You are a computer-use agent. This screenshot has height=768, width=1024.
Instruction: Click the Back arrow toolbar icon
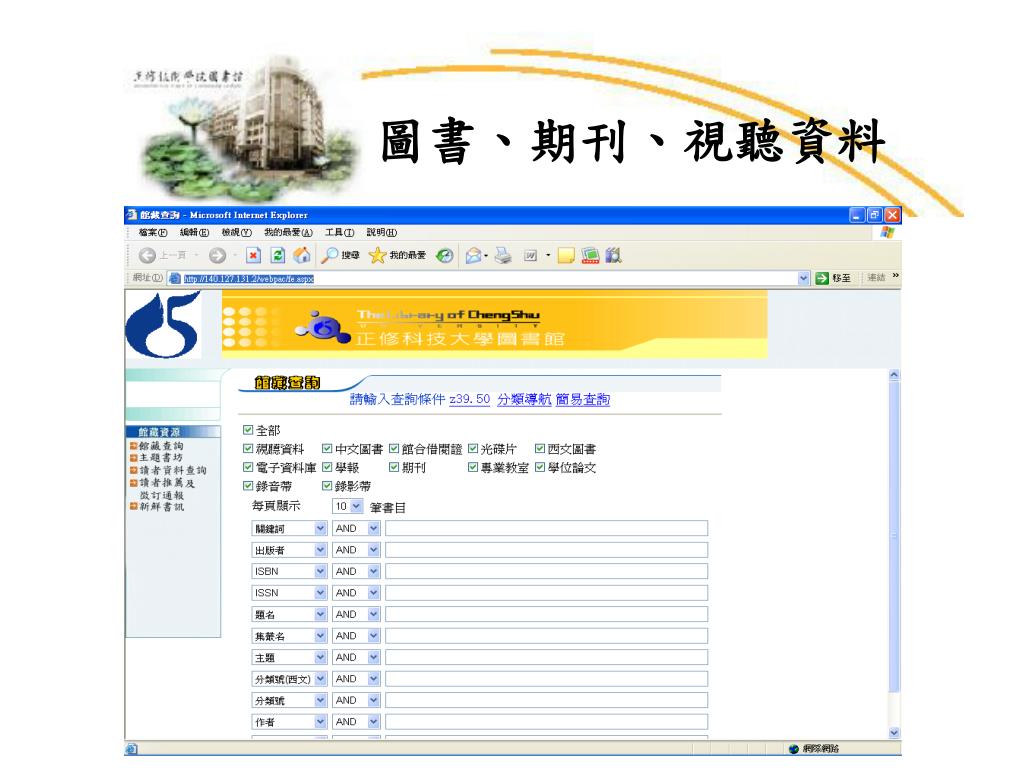(x=148, y=256)
